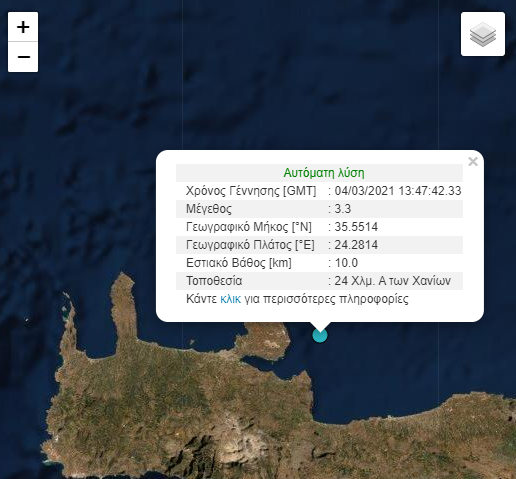Click the Τοποθεσία row label
The width and height of the screenshot is (516, 479).
214,281
